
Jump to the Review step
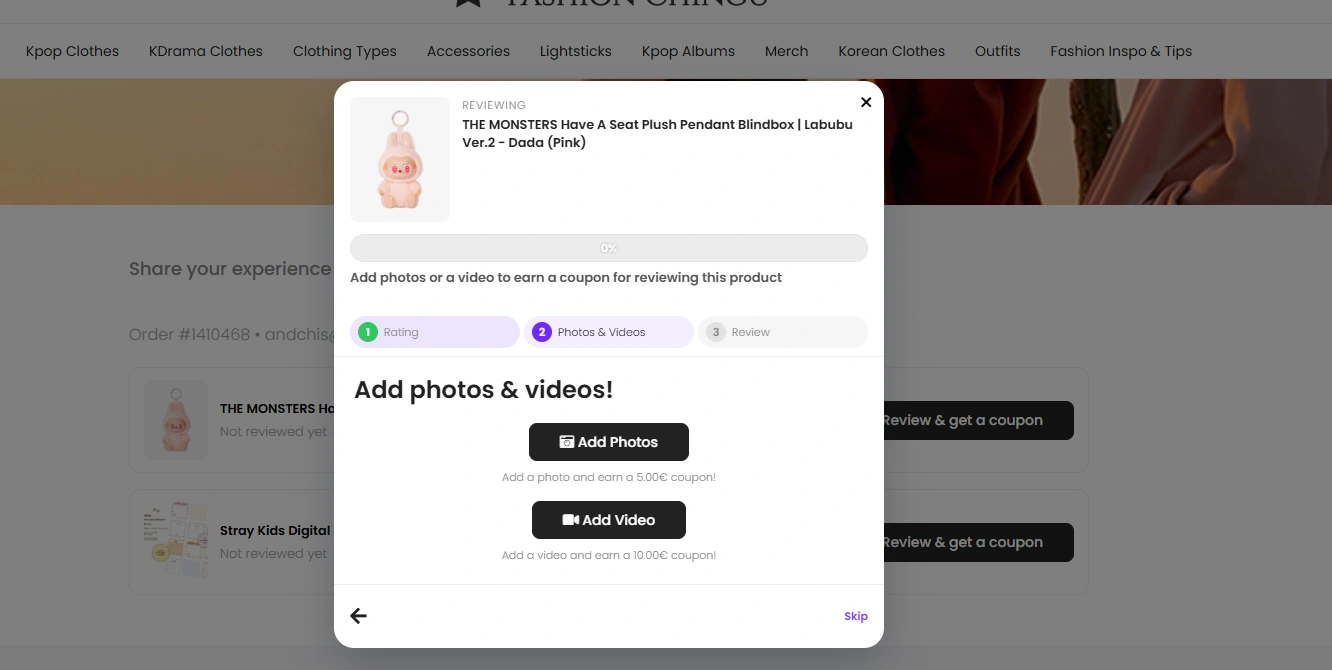point(782,332)
